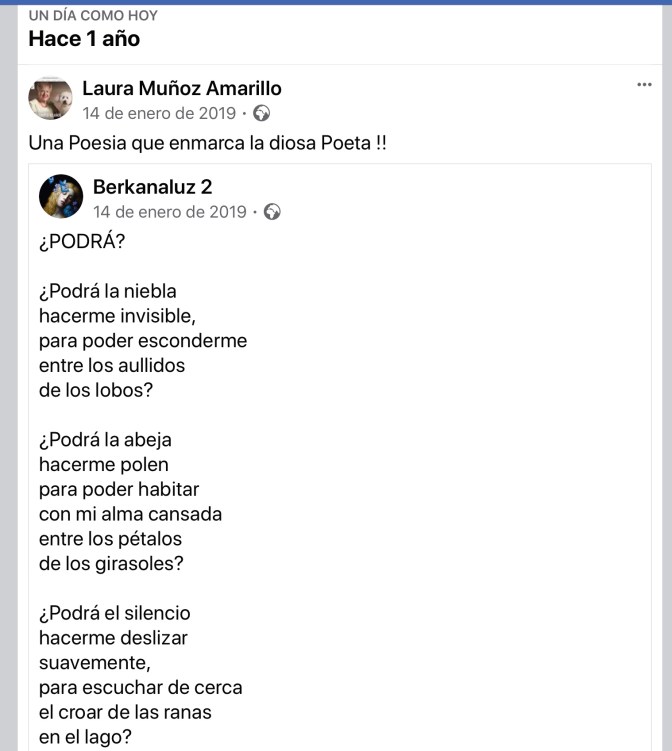This screenshot has height=751, width=672.
Task: Click caption "Una Poesia que enmarca" text
Action: [x=207, y=143]
